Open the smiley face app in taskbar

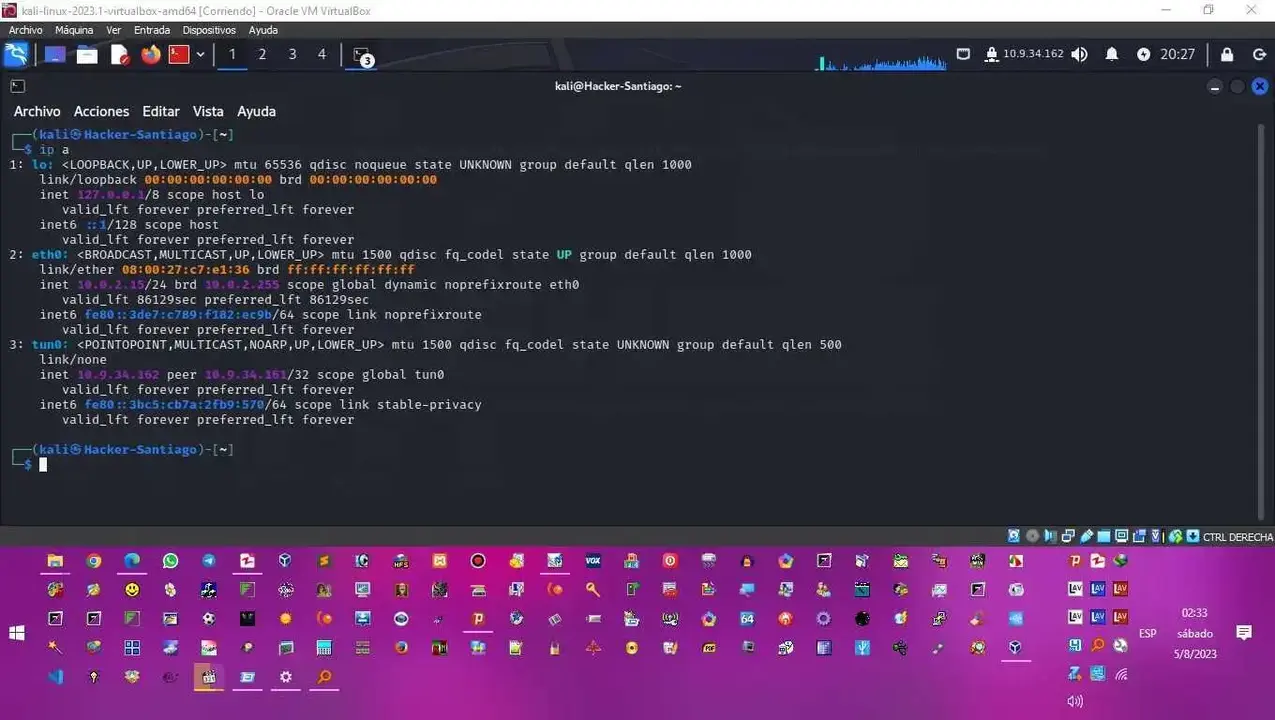(132, 590)
